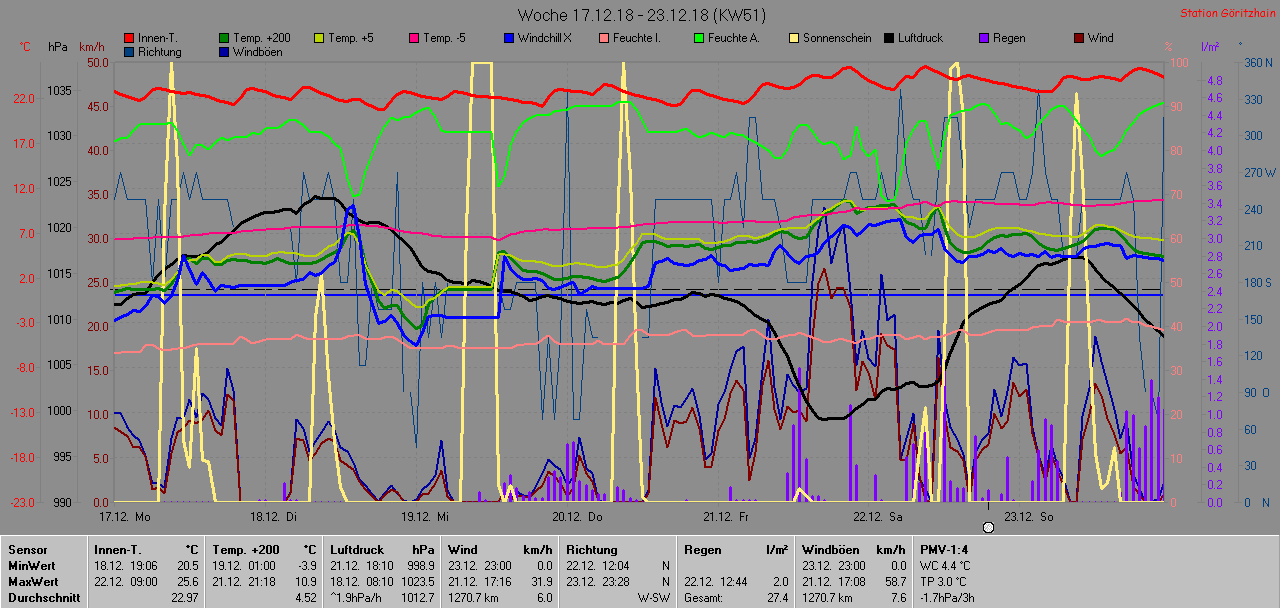Click the Wind maximum value '31.9'
This screenshot has height=608, width=1280.
coord(540,581)
